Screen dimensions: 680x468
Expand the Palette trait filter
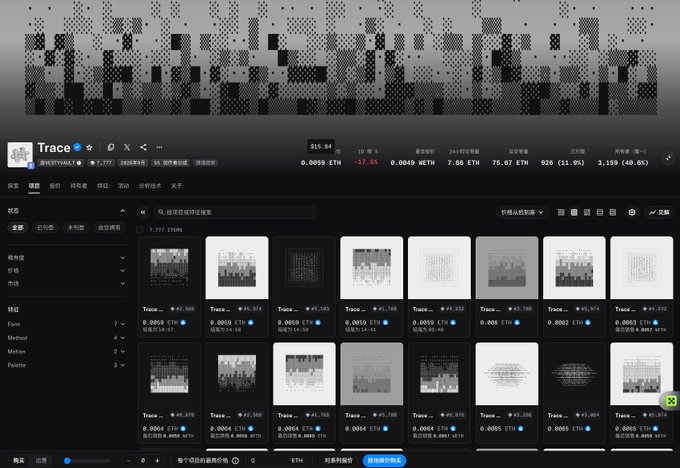click(66, 365)
